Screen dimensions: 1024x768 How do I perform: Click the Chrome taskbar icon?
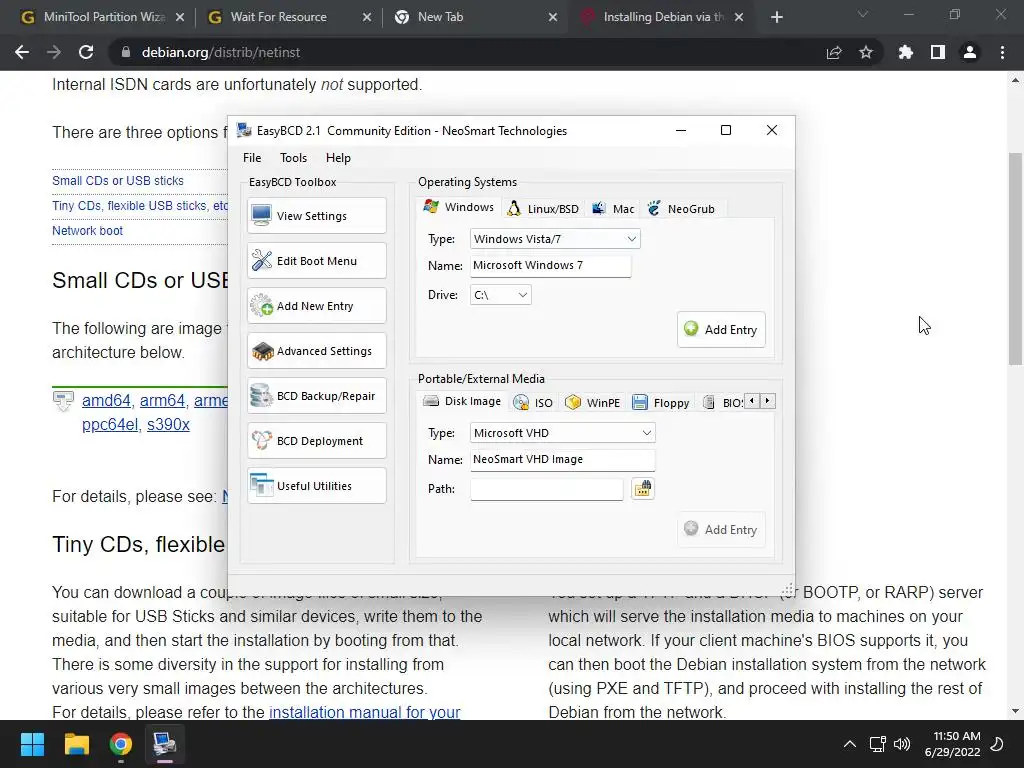[121, 744]
